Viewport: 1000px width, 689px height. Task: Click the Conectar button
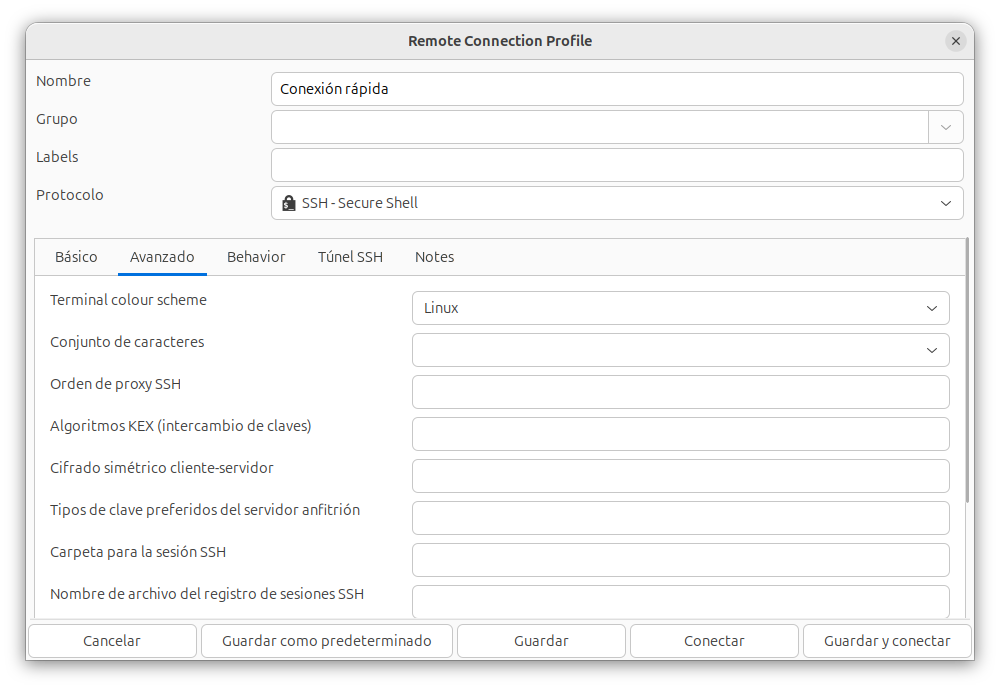click(714, 641)
